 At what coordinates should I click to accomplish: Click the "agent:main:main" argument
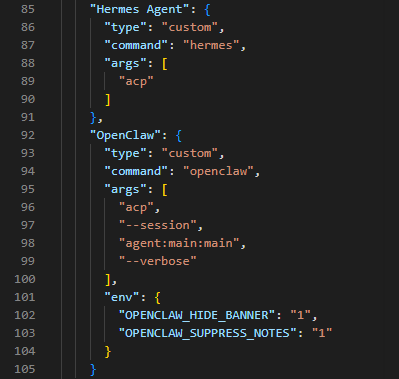tap(179, 243)
